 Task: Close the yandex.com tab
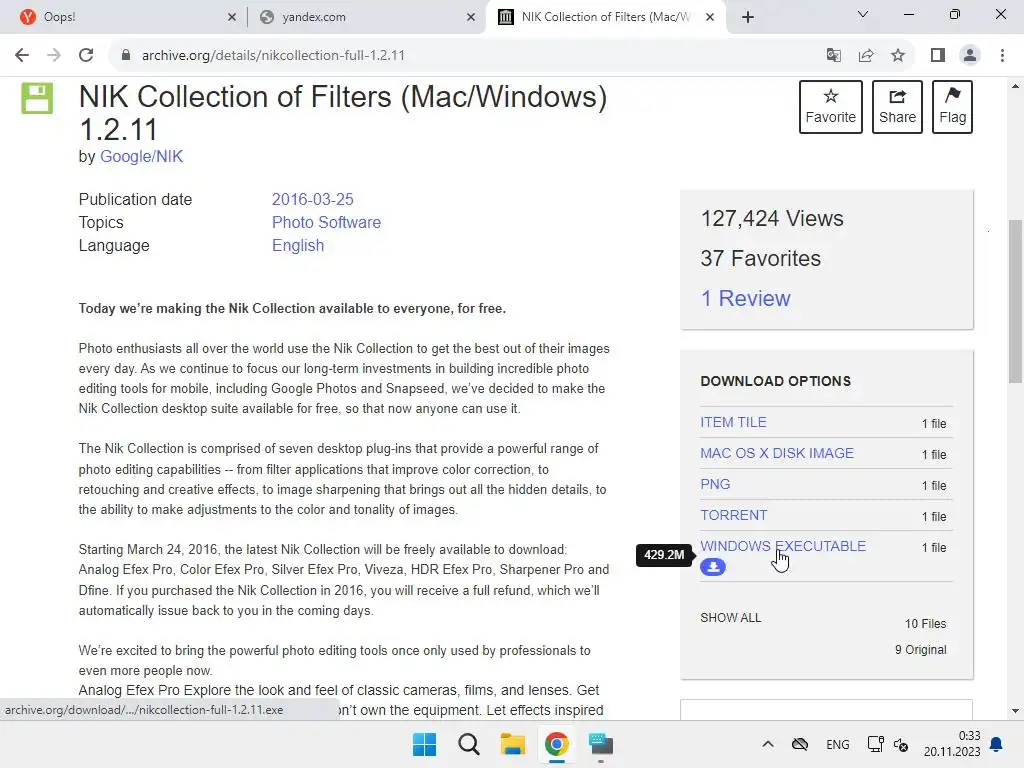(x=471, y=17)
